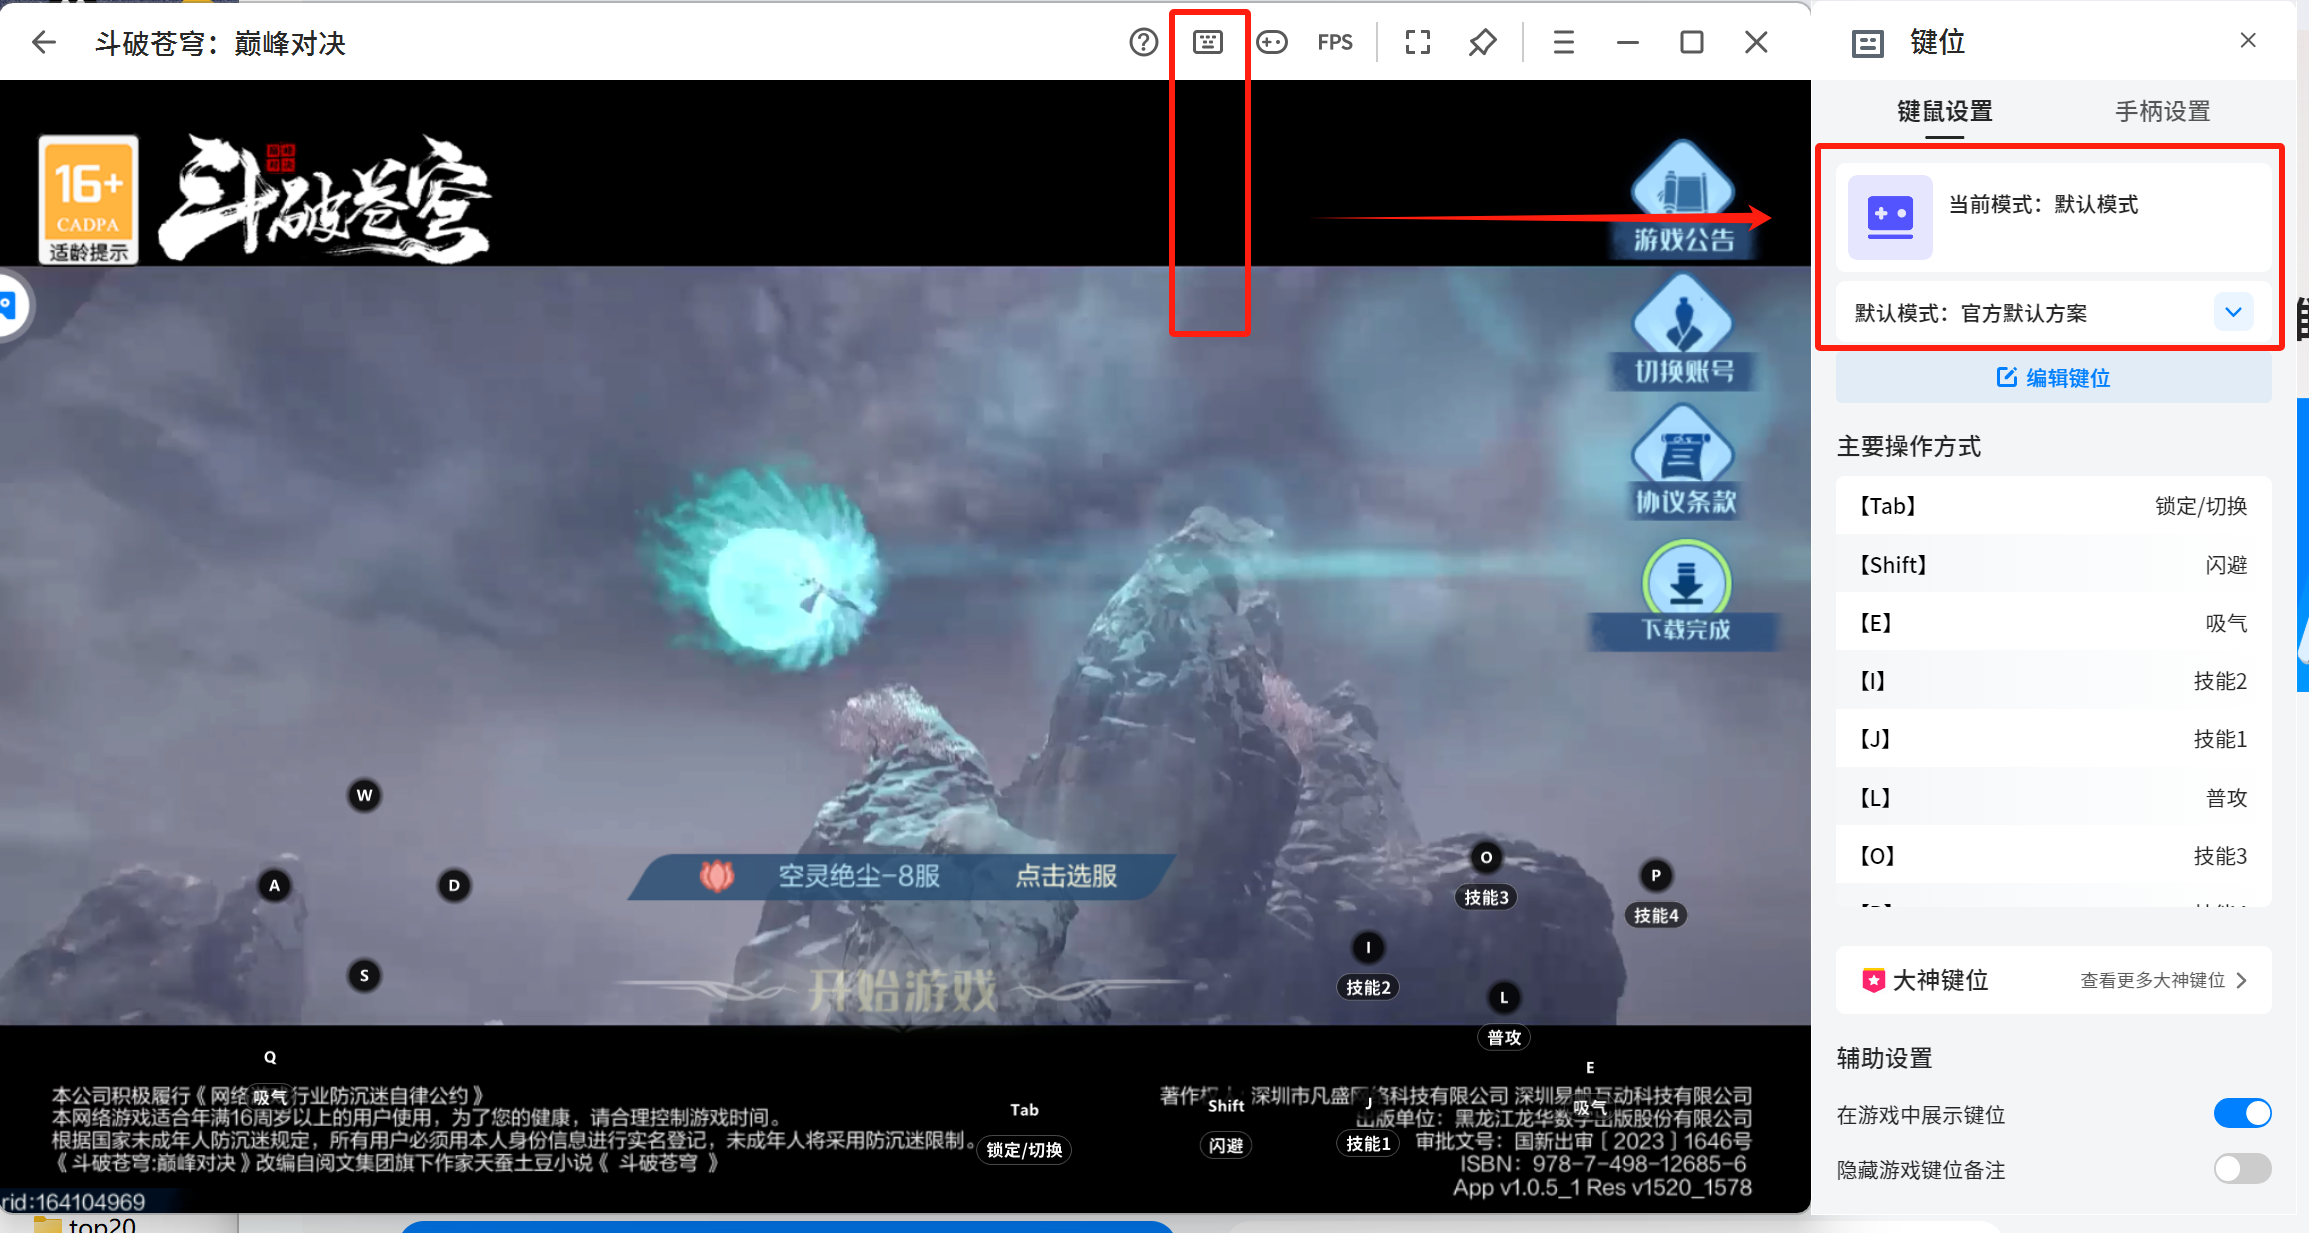Click the 键位 panel header icon

pyautogui.click(x=1867, y=43)
